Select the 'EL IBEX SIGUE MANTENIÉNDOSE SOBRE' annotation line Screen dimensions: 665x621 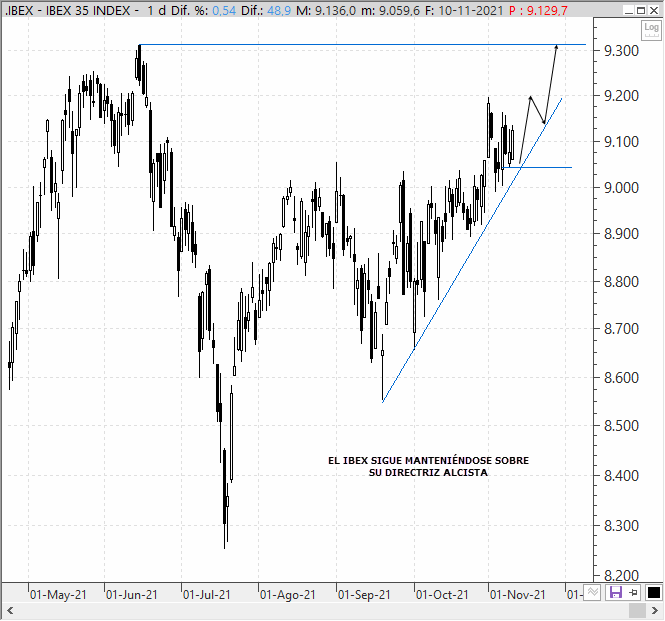(x=428, y=461)
